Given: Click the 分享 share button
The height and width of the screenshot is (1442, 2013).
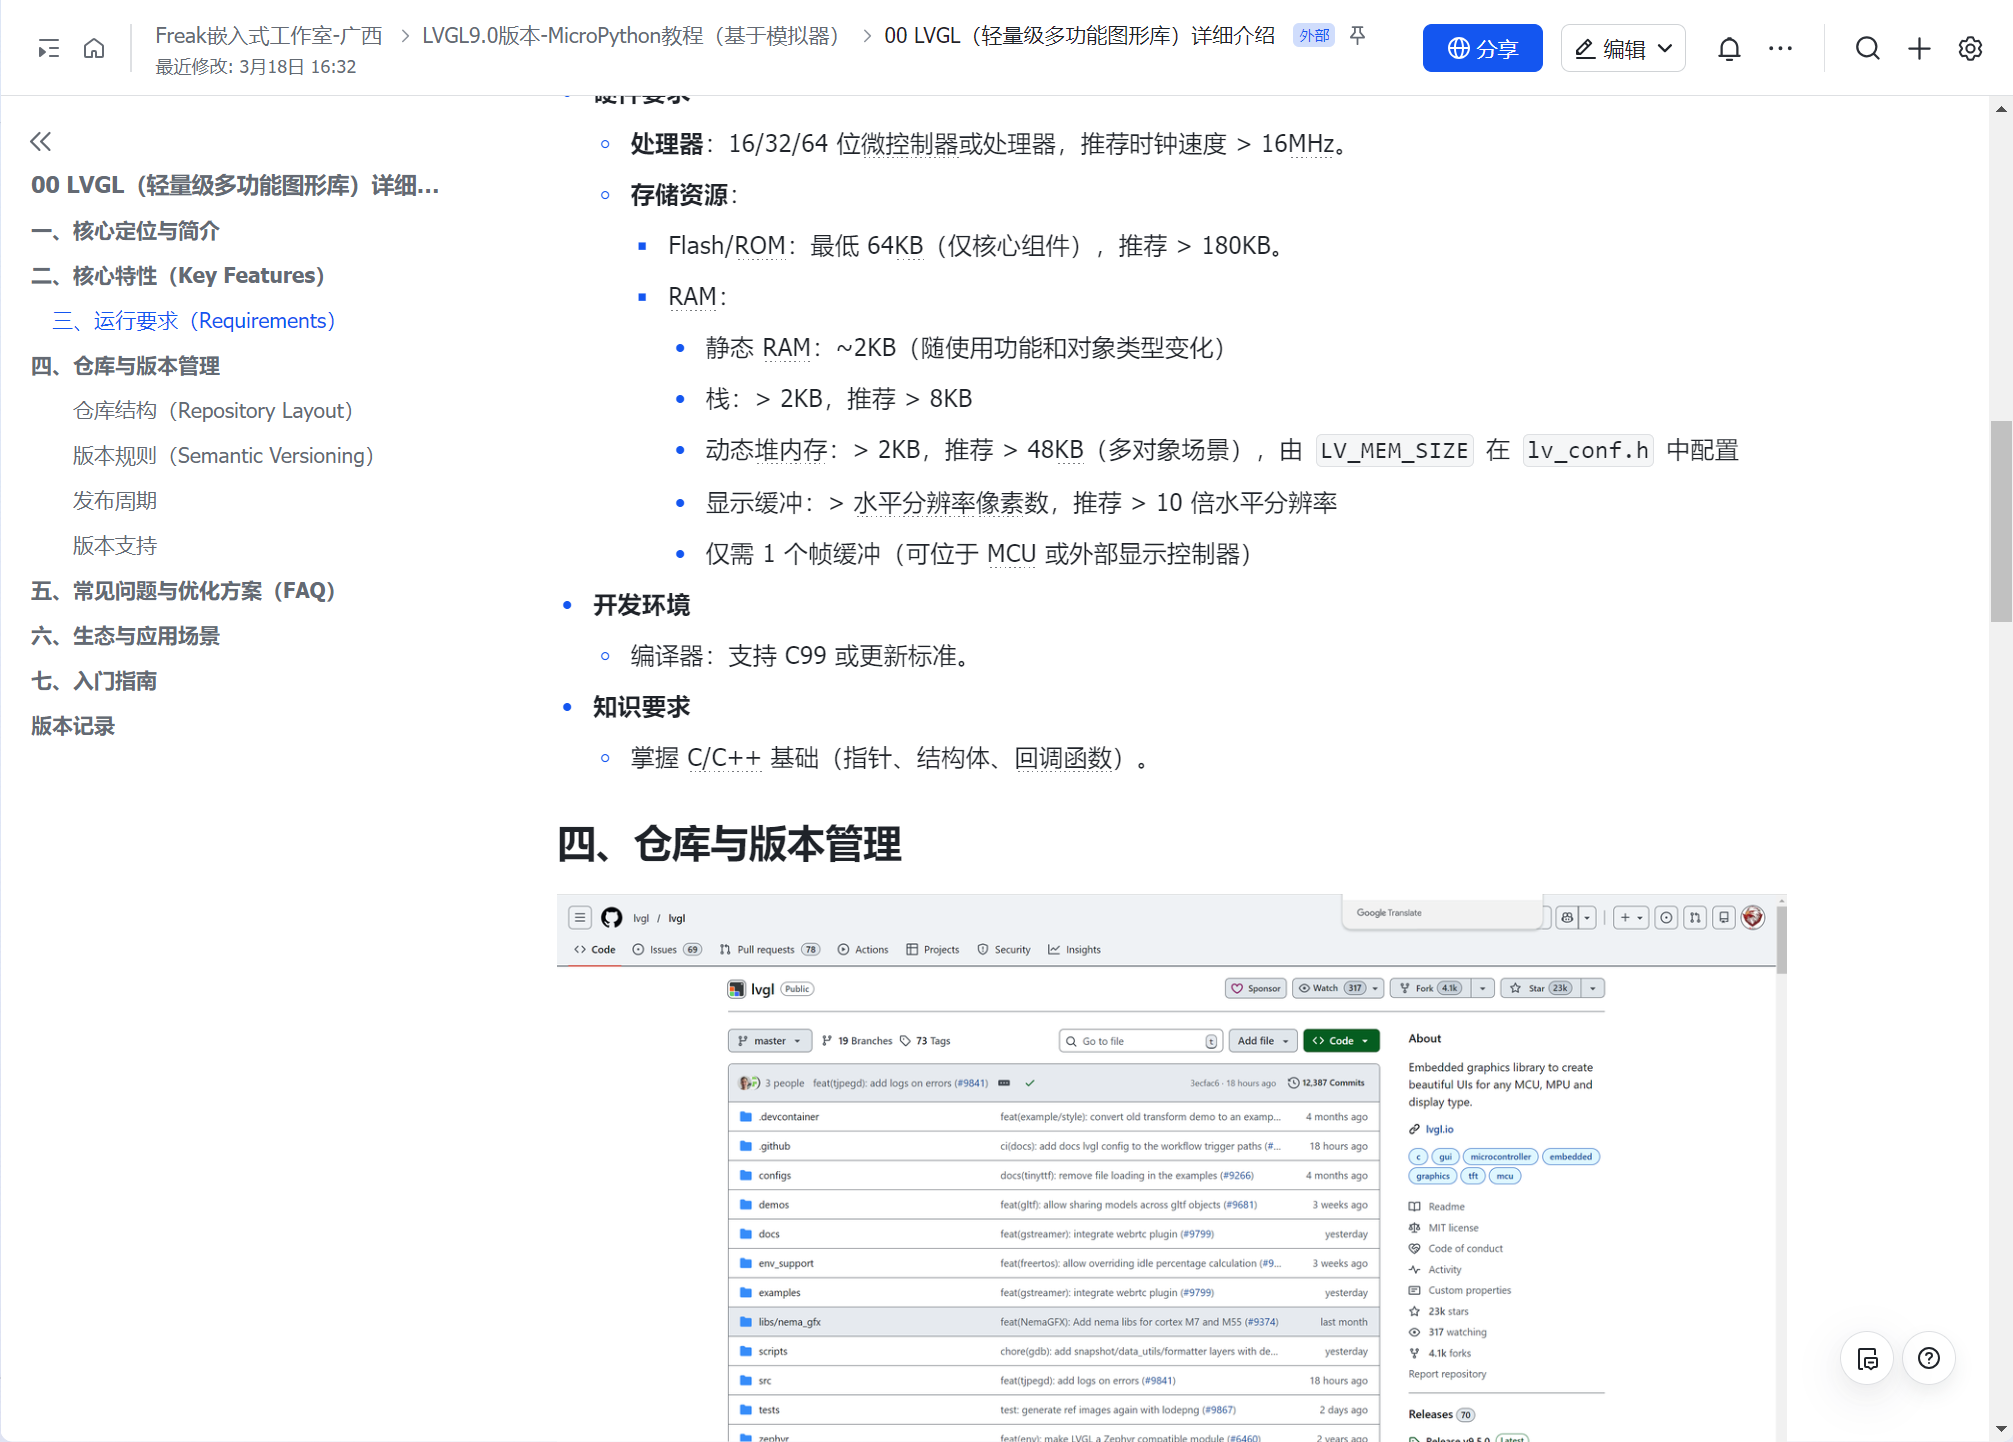Looking at the screenshot, I should [1482, 47].
